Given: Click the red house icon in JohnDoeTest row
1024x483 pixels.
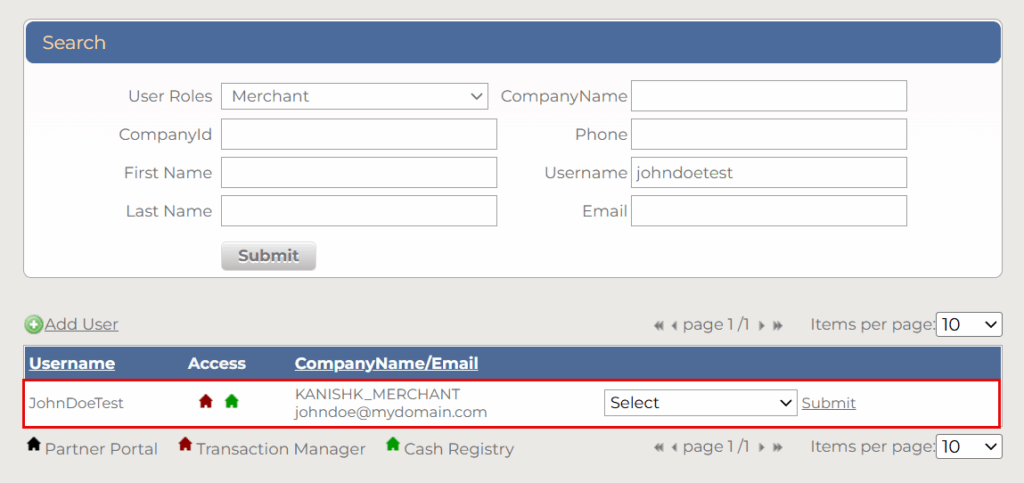Looking at the screenshot, I should tap(206, 401).
